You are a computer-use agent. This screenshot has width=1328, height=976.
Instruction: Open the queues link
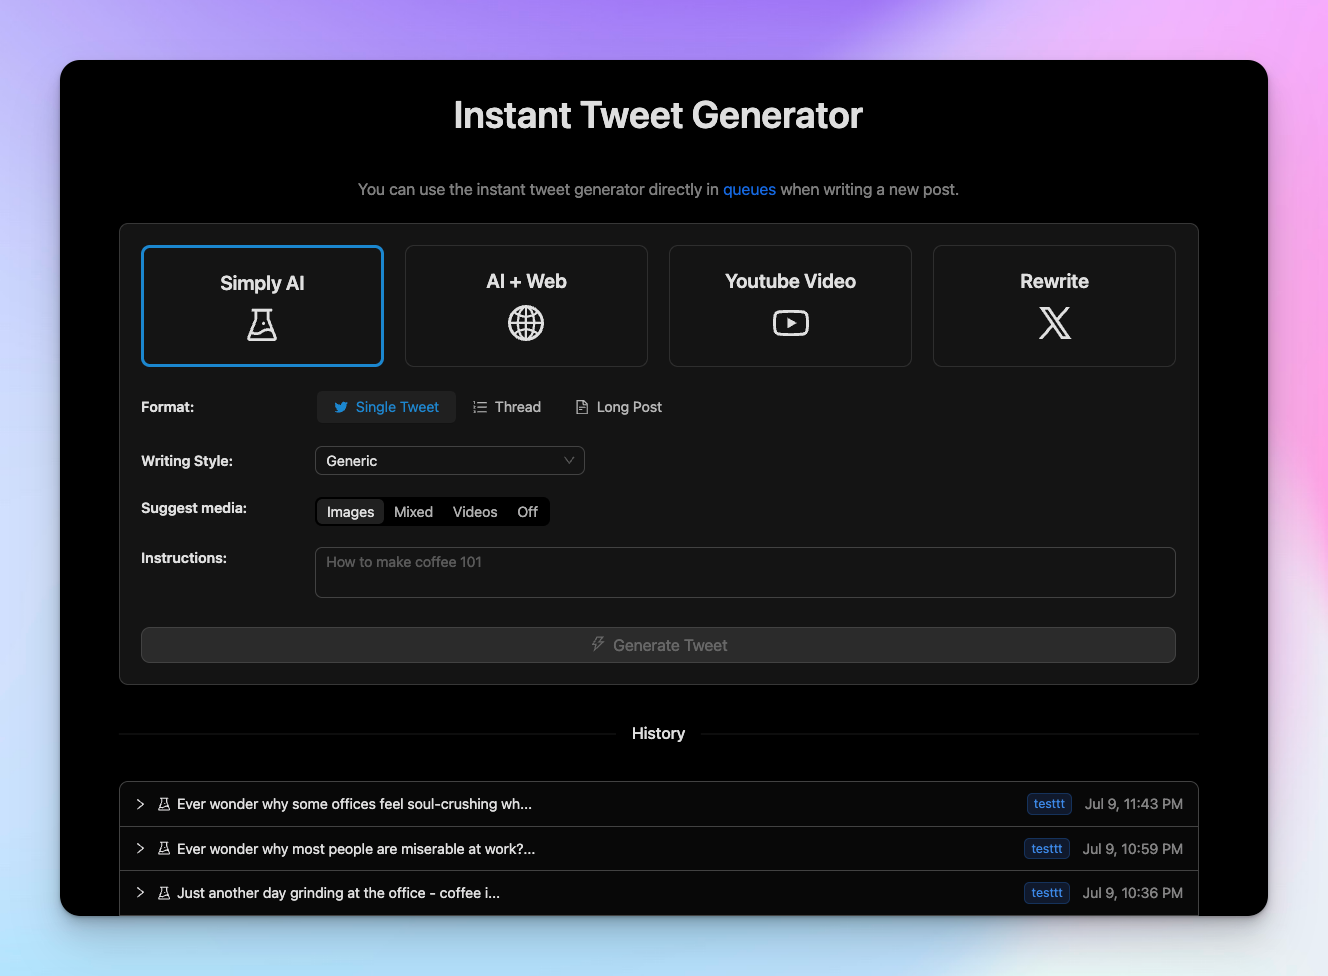click(x=749, y=189)
